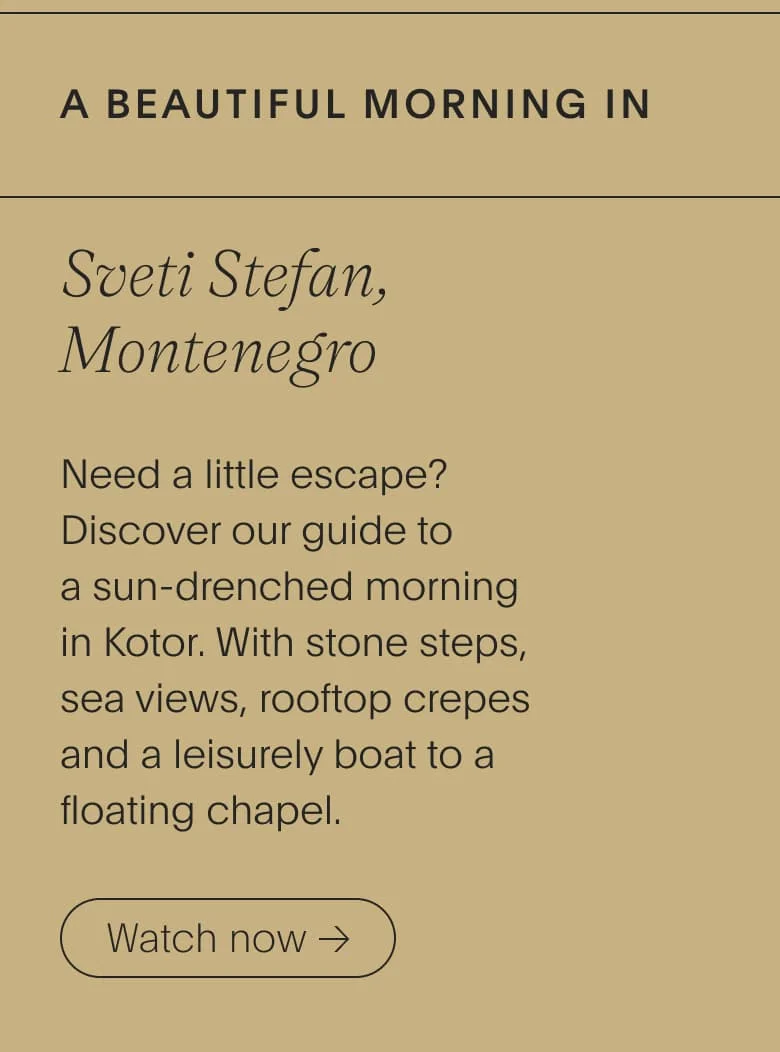Click the word 'crepes' in the paragraph
This screenshot has width=780, height=1052.
coord(466,700)
